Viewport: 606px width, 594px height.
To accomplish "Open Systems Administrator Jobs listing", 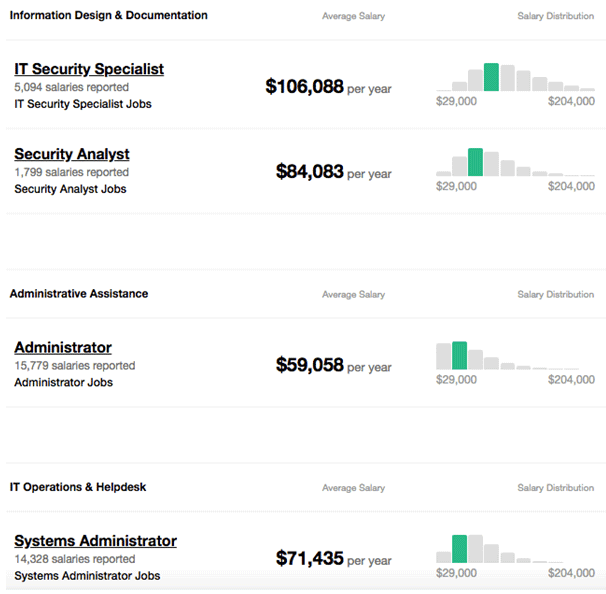I will (x=87, y=575).
